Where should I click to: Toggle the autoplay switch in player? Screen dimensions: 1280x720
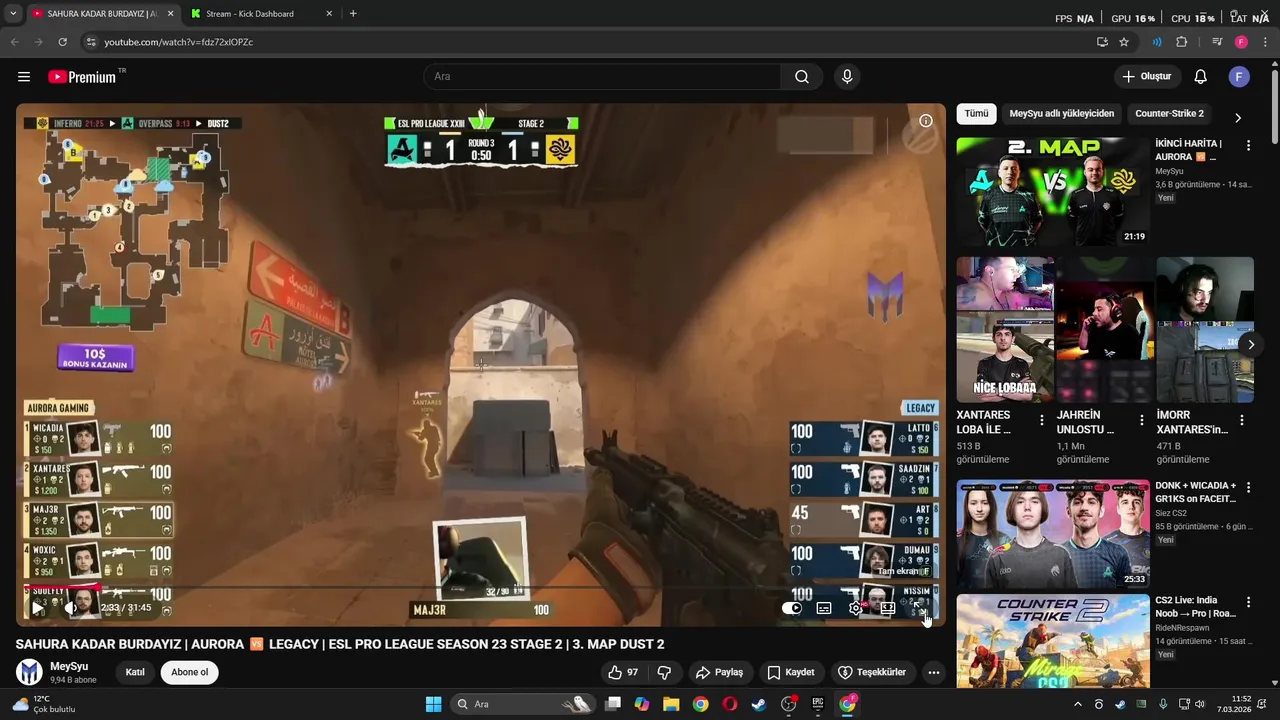(792, 608)
